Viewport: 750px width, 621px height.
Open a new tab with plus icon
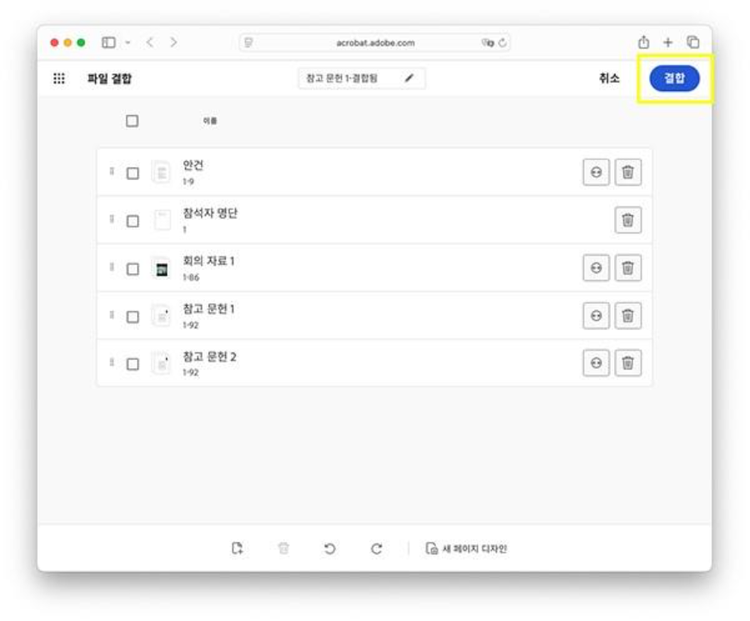click(668, 43)
